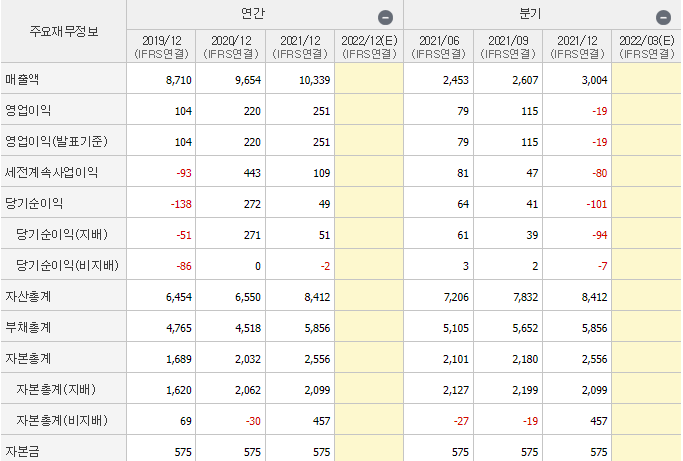Screen dimensions: 683x461
Task: Click the 2022/12(E) column header
Action: point(369,47)
